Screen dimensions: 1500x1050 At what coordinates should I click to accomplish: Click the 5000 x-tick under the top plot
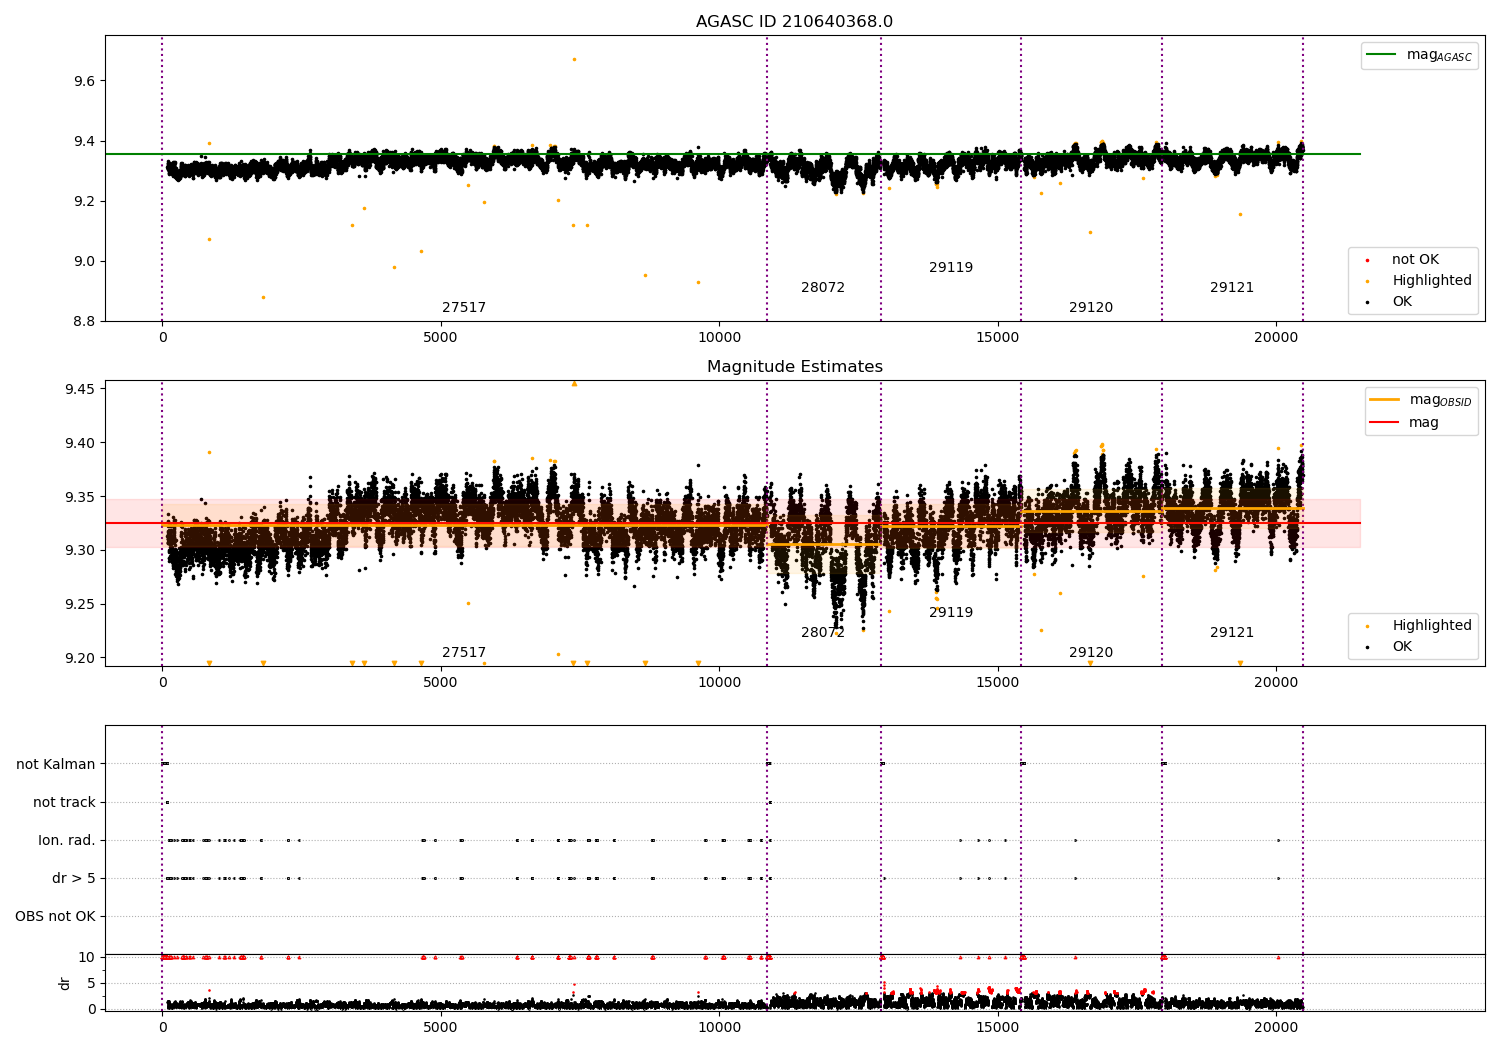pos(440,338)
